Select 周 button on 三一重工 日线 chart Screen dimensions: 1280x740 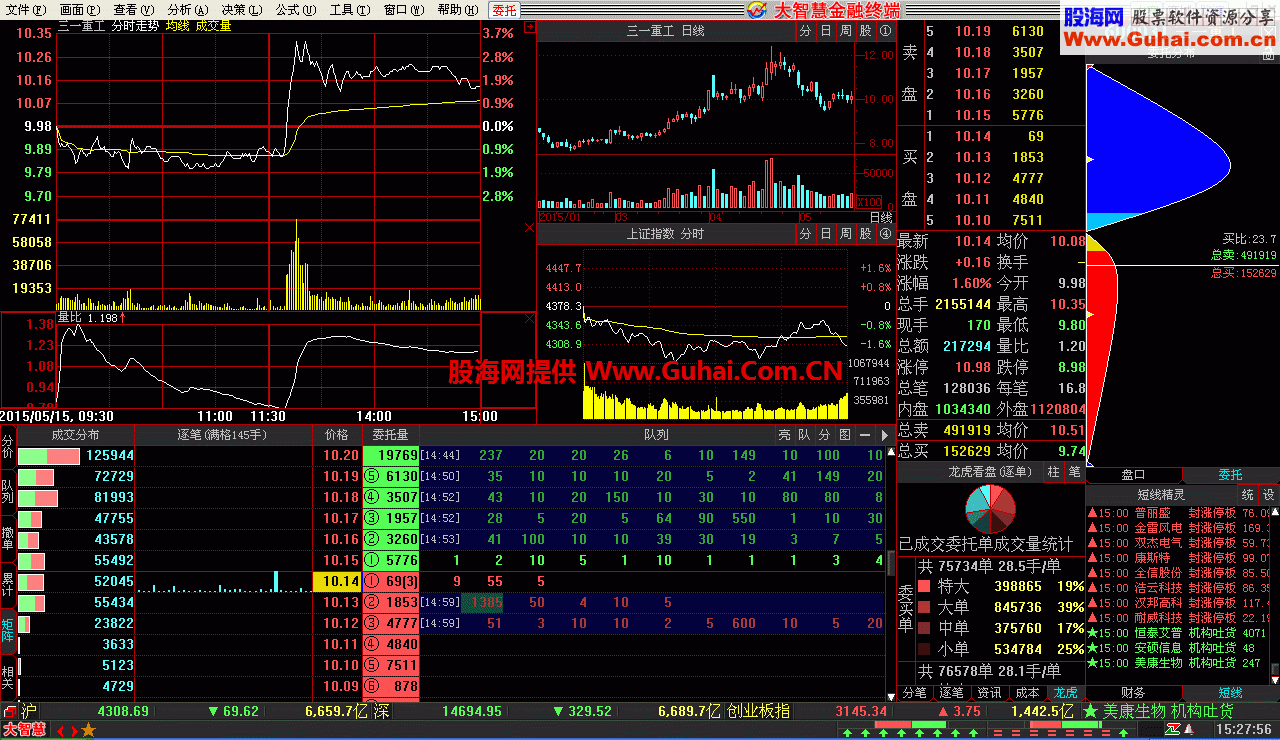tap(846, 31)
